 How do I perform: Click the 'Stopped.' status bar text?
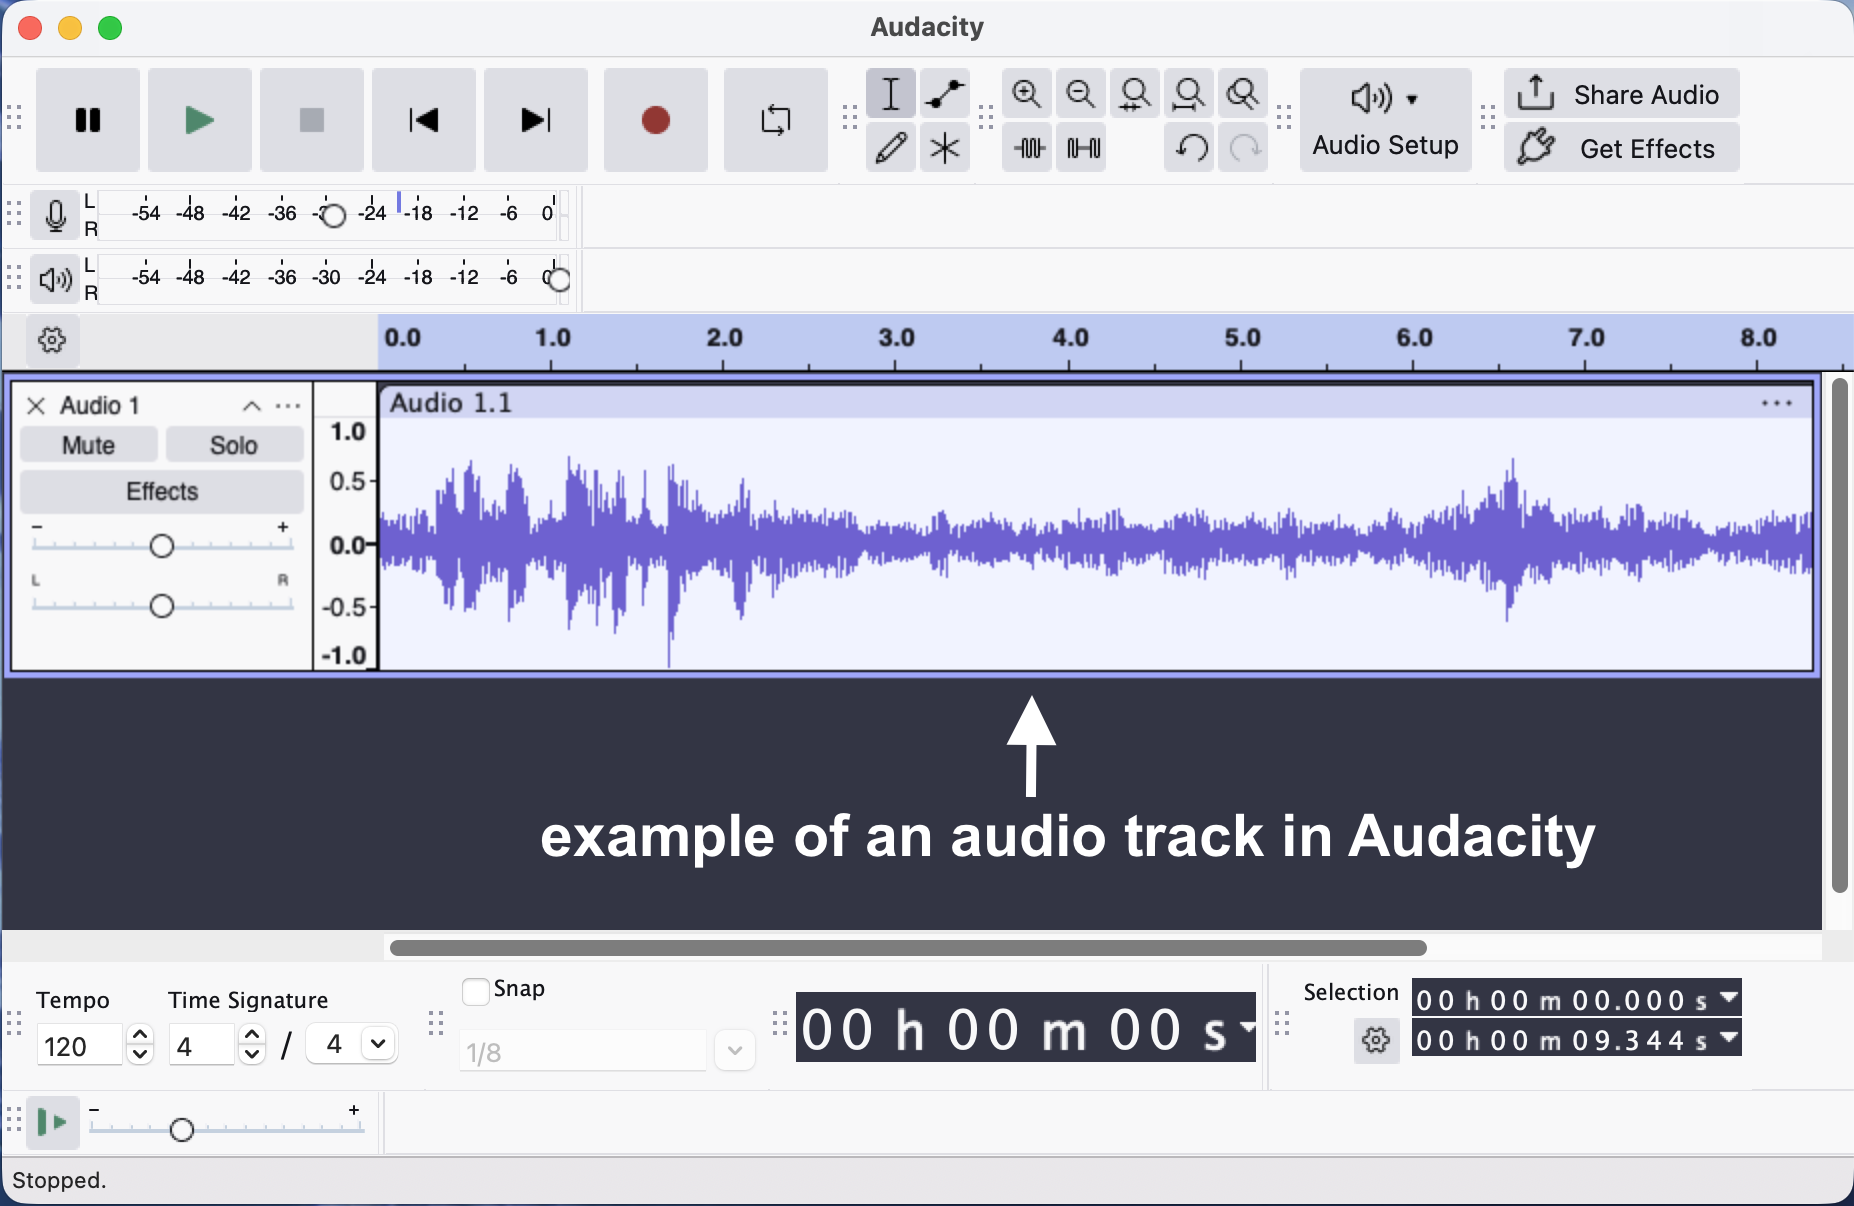click(x=59, y=1181)
